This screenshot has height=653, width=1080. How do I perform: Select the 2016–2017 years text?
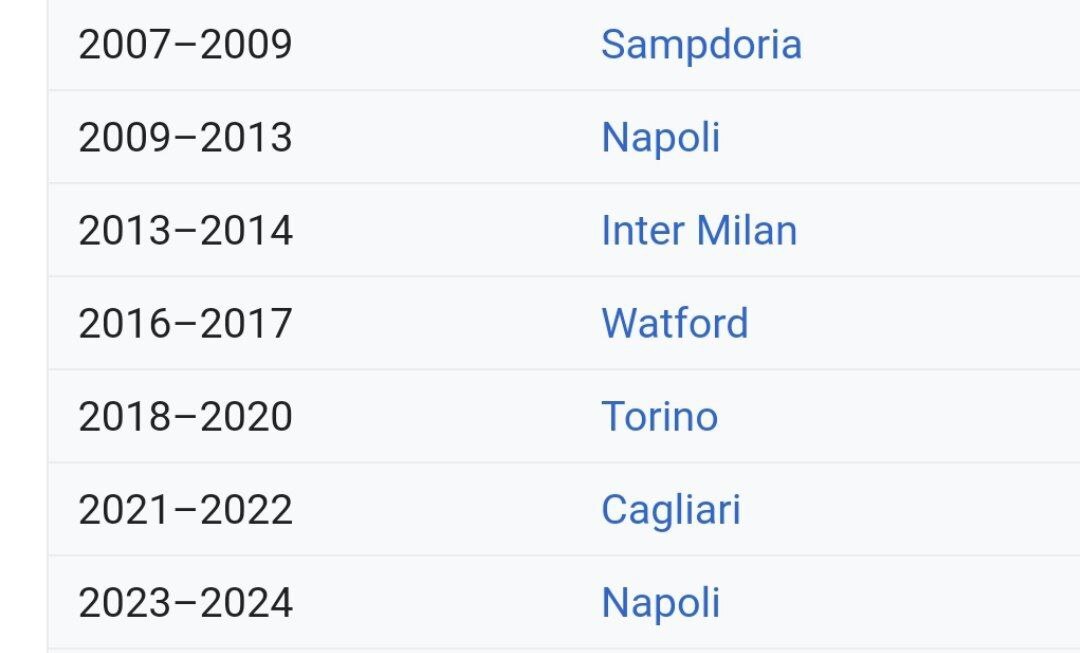(185, 324)
